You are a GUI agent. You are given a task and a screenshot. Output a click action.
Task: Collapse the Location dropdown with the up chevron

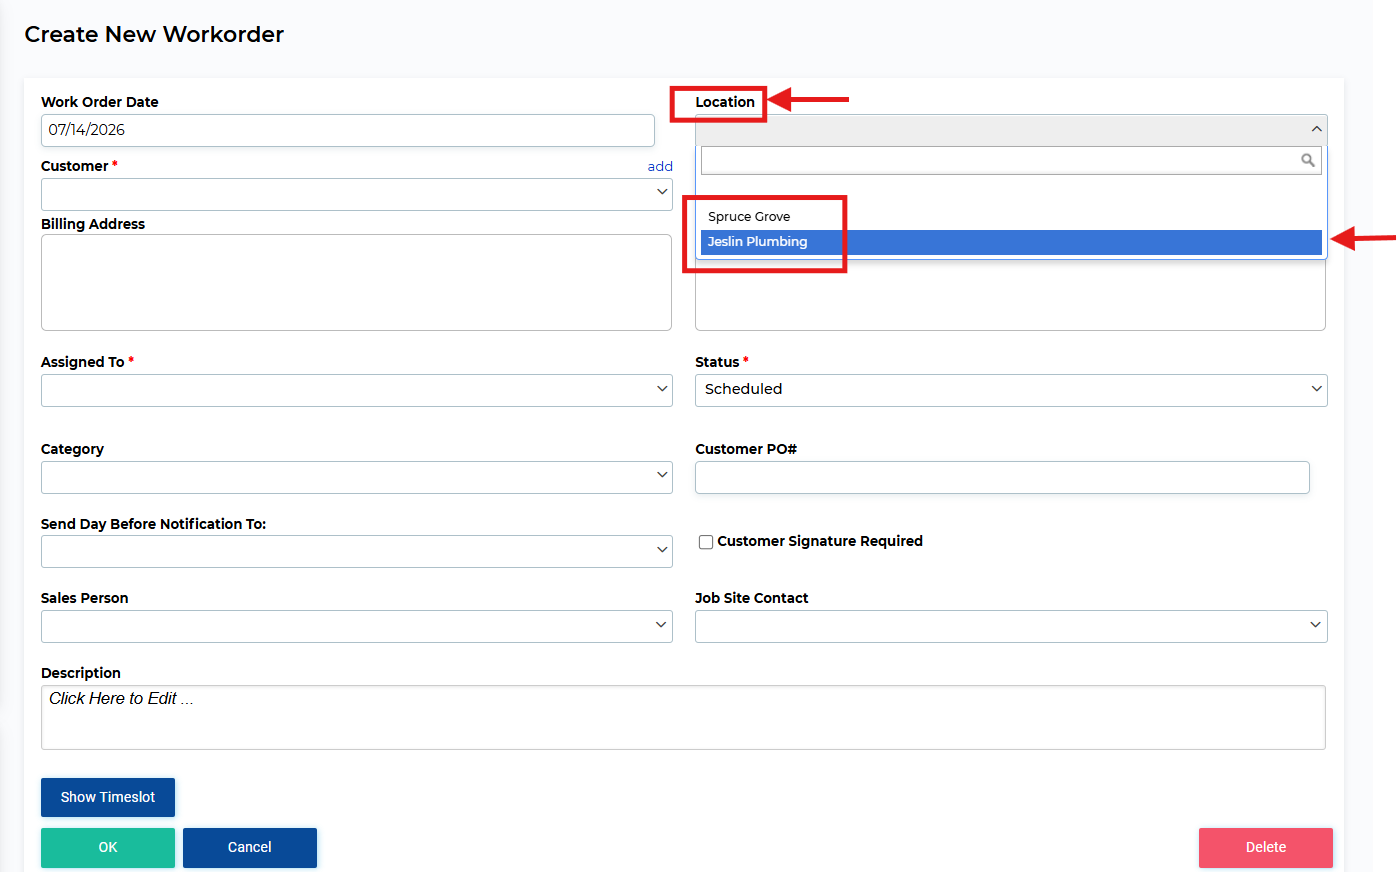pos(1316,129)
